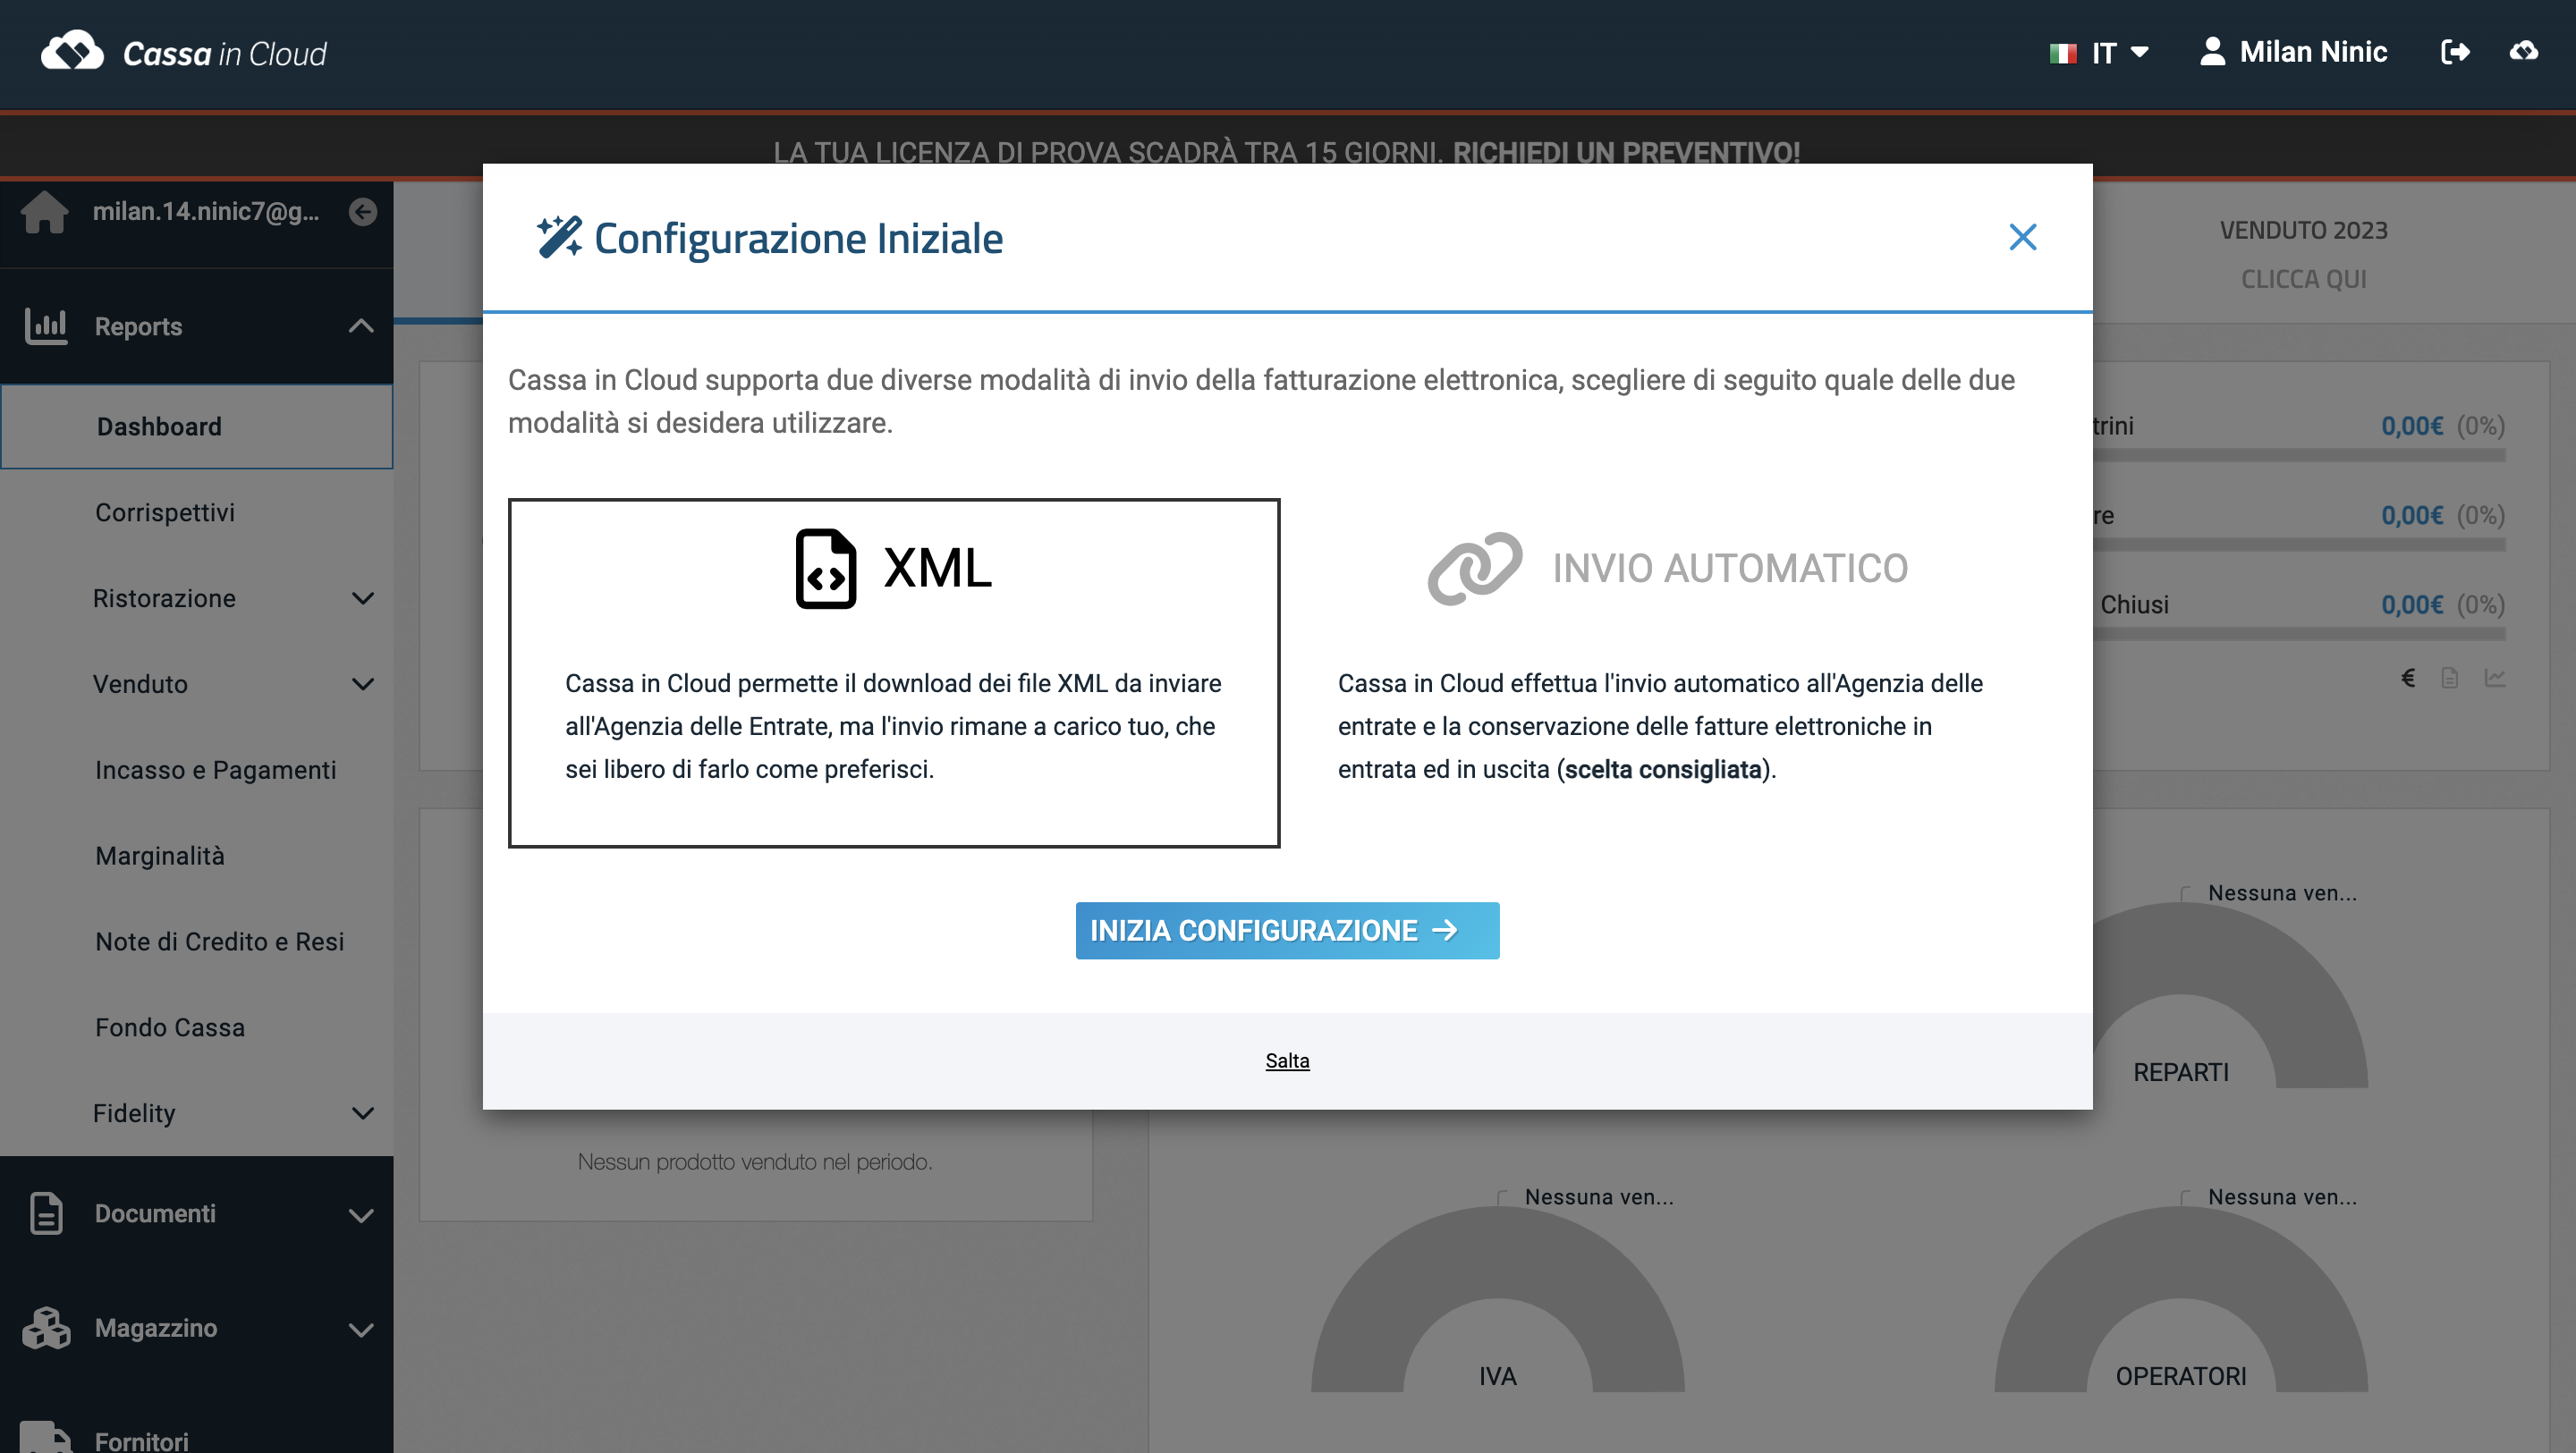Click 'Nessun prodotto venduto nel periodo.' text
The height and width of the screenshot is (1453, 2576).
755,1162
